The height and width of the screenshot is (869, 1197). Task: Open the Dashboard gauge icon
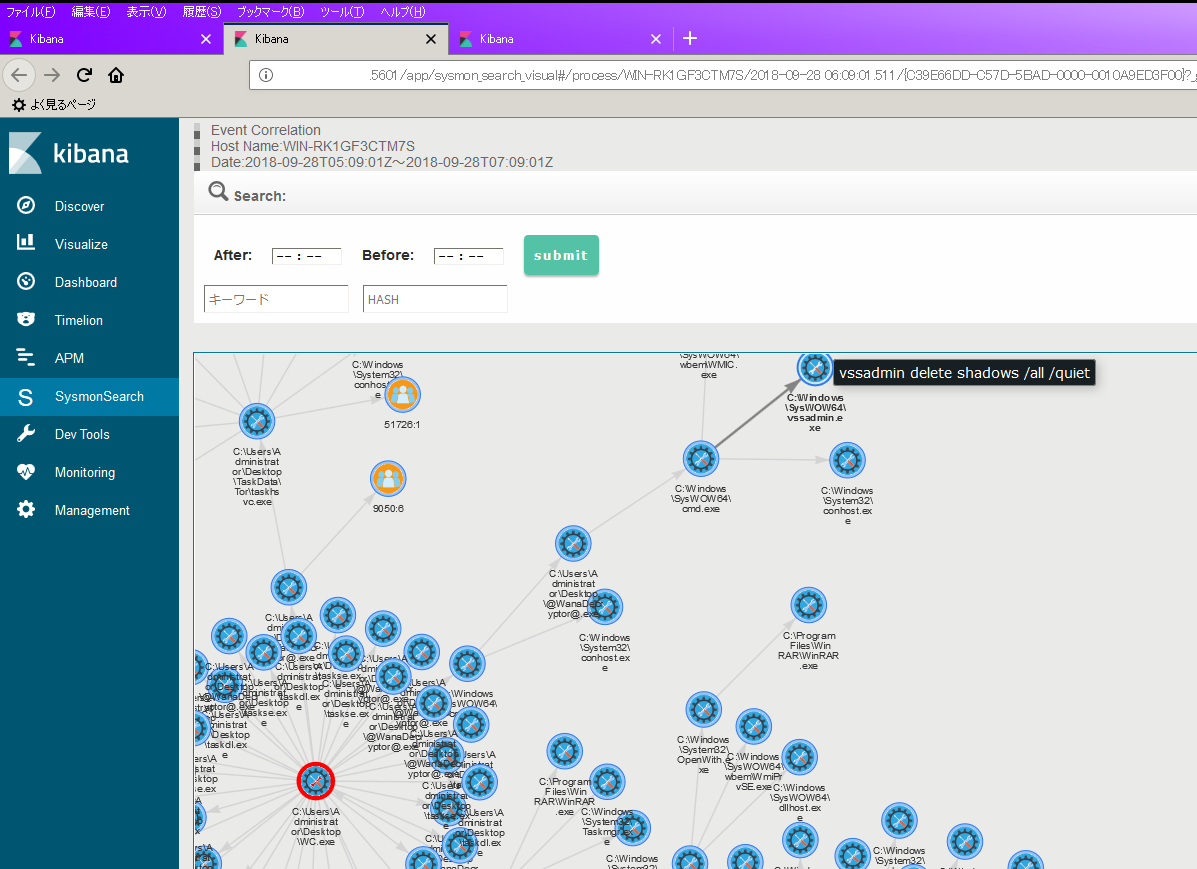[26, 282]
